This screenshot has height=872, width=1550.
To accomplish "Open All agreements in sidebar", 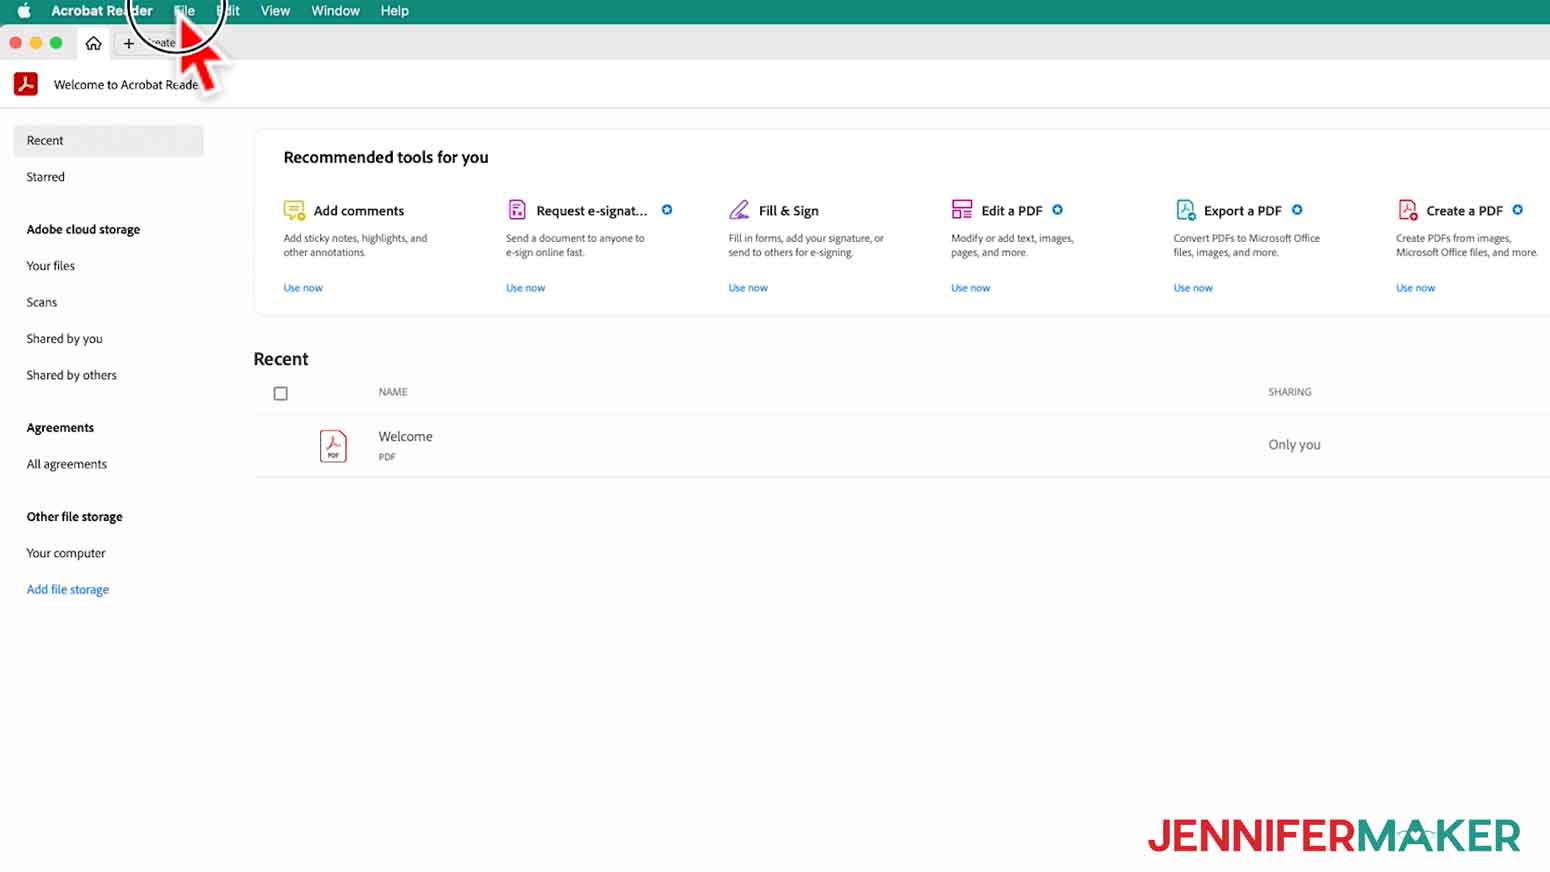I will pos(67,464).
